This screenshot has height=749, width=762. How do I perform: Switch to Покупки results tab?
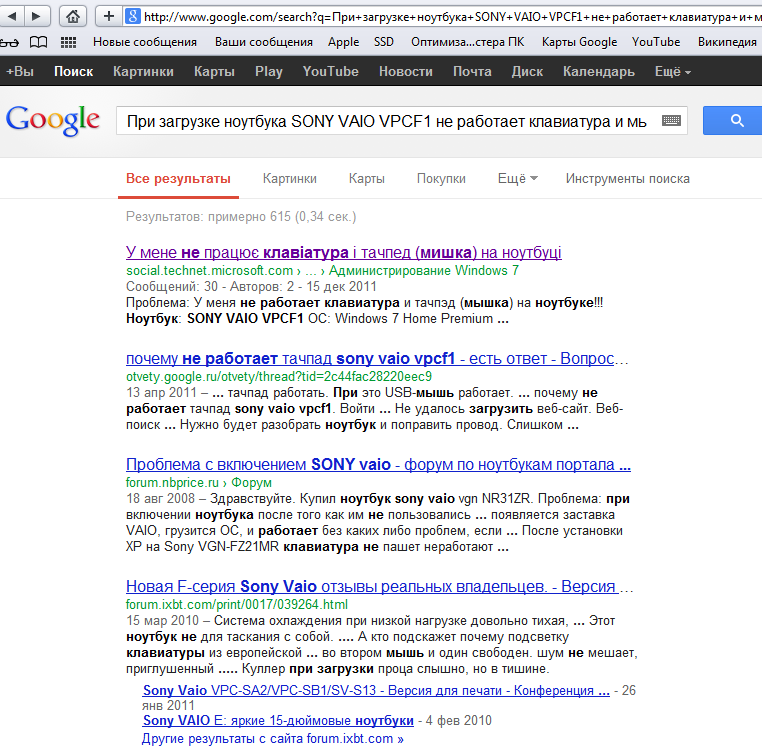tap(441, 179)
